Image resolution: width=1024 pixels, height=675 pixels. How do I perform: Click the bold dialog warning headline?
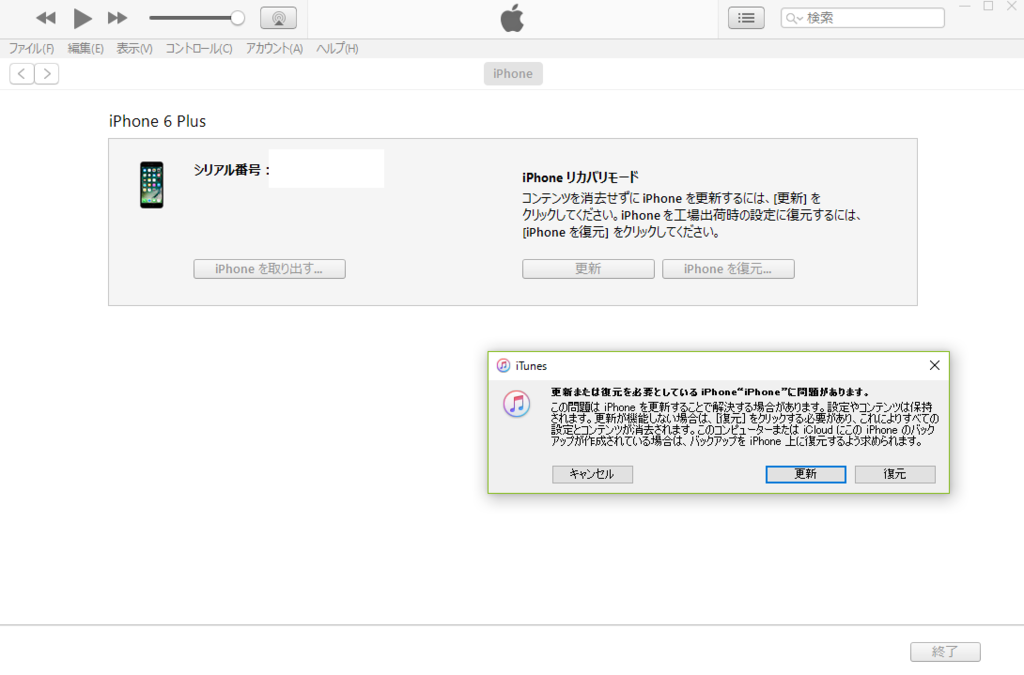coord(711,392)
